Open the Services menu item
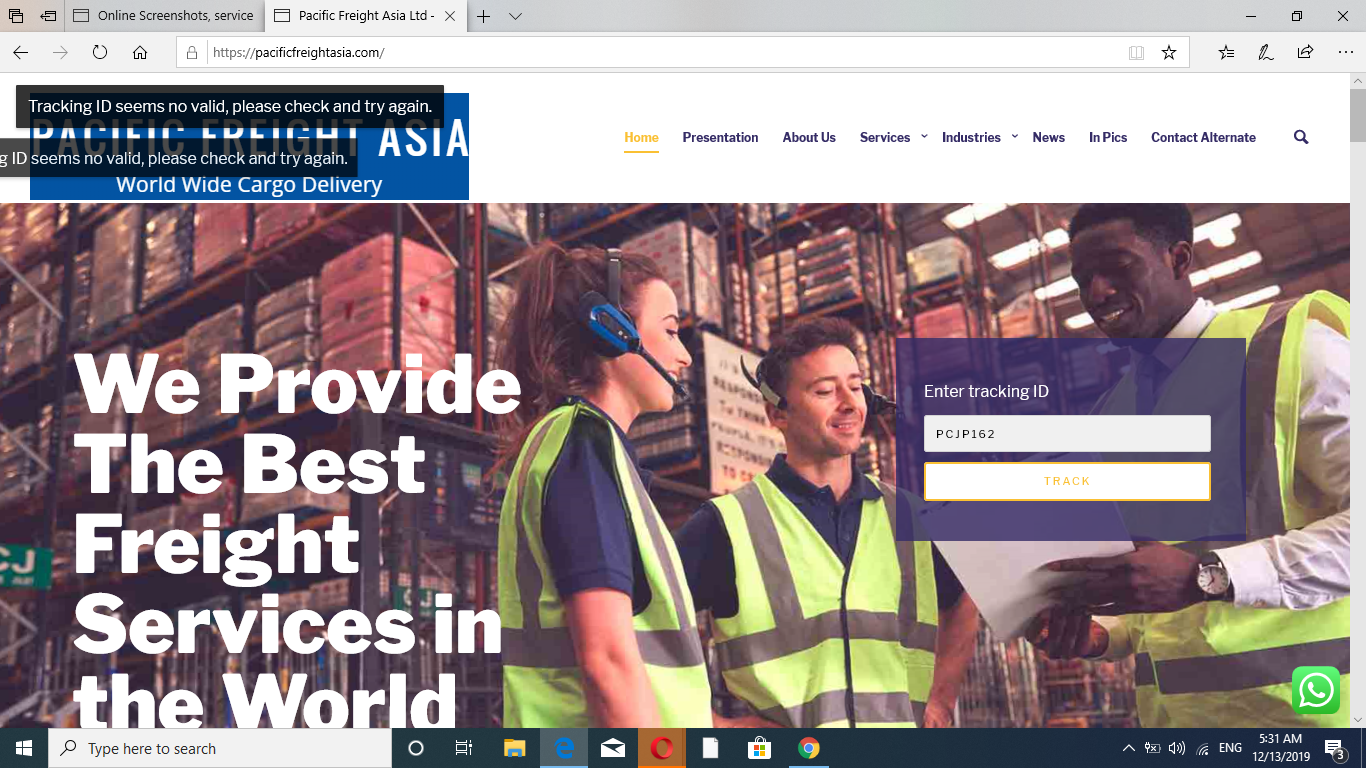 pyautogui.click(x=885, y=137)
